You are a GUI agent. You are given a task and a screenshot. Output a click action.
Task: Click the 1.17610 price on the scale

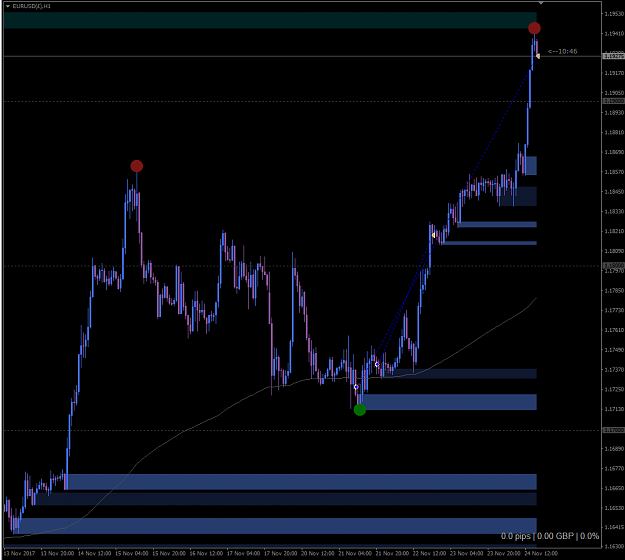(614, 330)
